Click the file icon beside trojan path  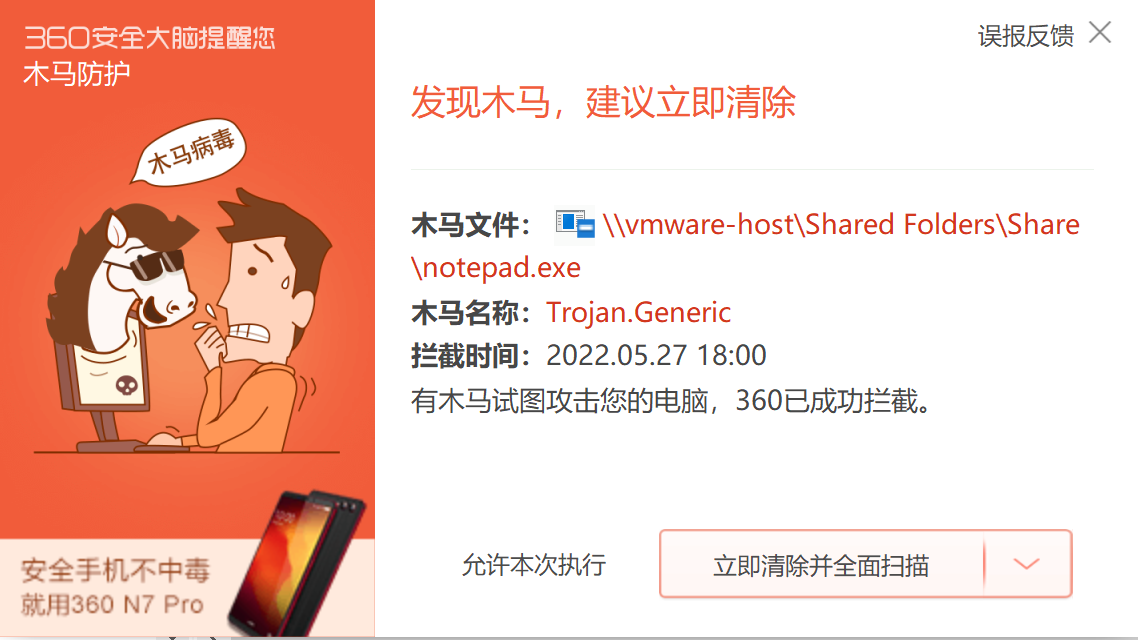coord(575,224)
